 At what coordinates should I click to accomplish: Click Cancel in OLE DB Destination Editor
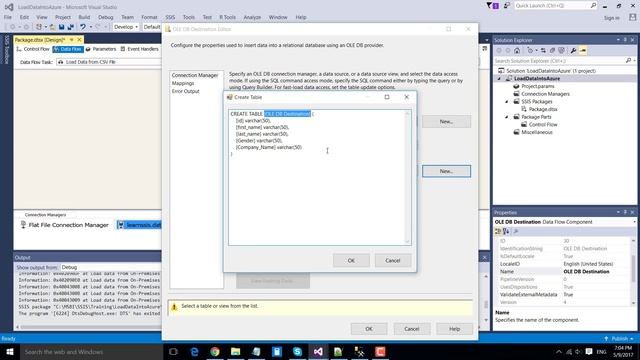coord(411,329)
